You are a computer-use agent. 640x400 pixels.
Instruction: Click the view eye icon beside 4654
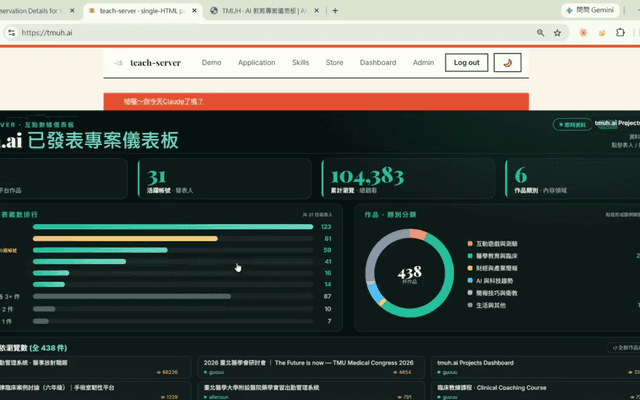(395, 372)
